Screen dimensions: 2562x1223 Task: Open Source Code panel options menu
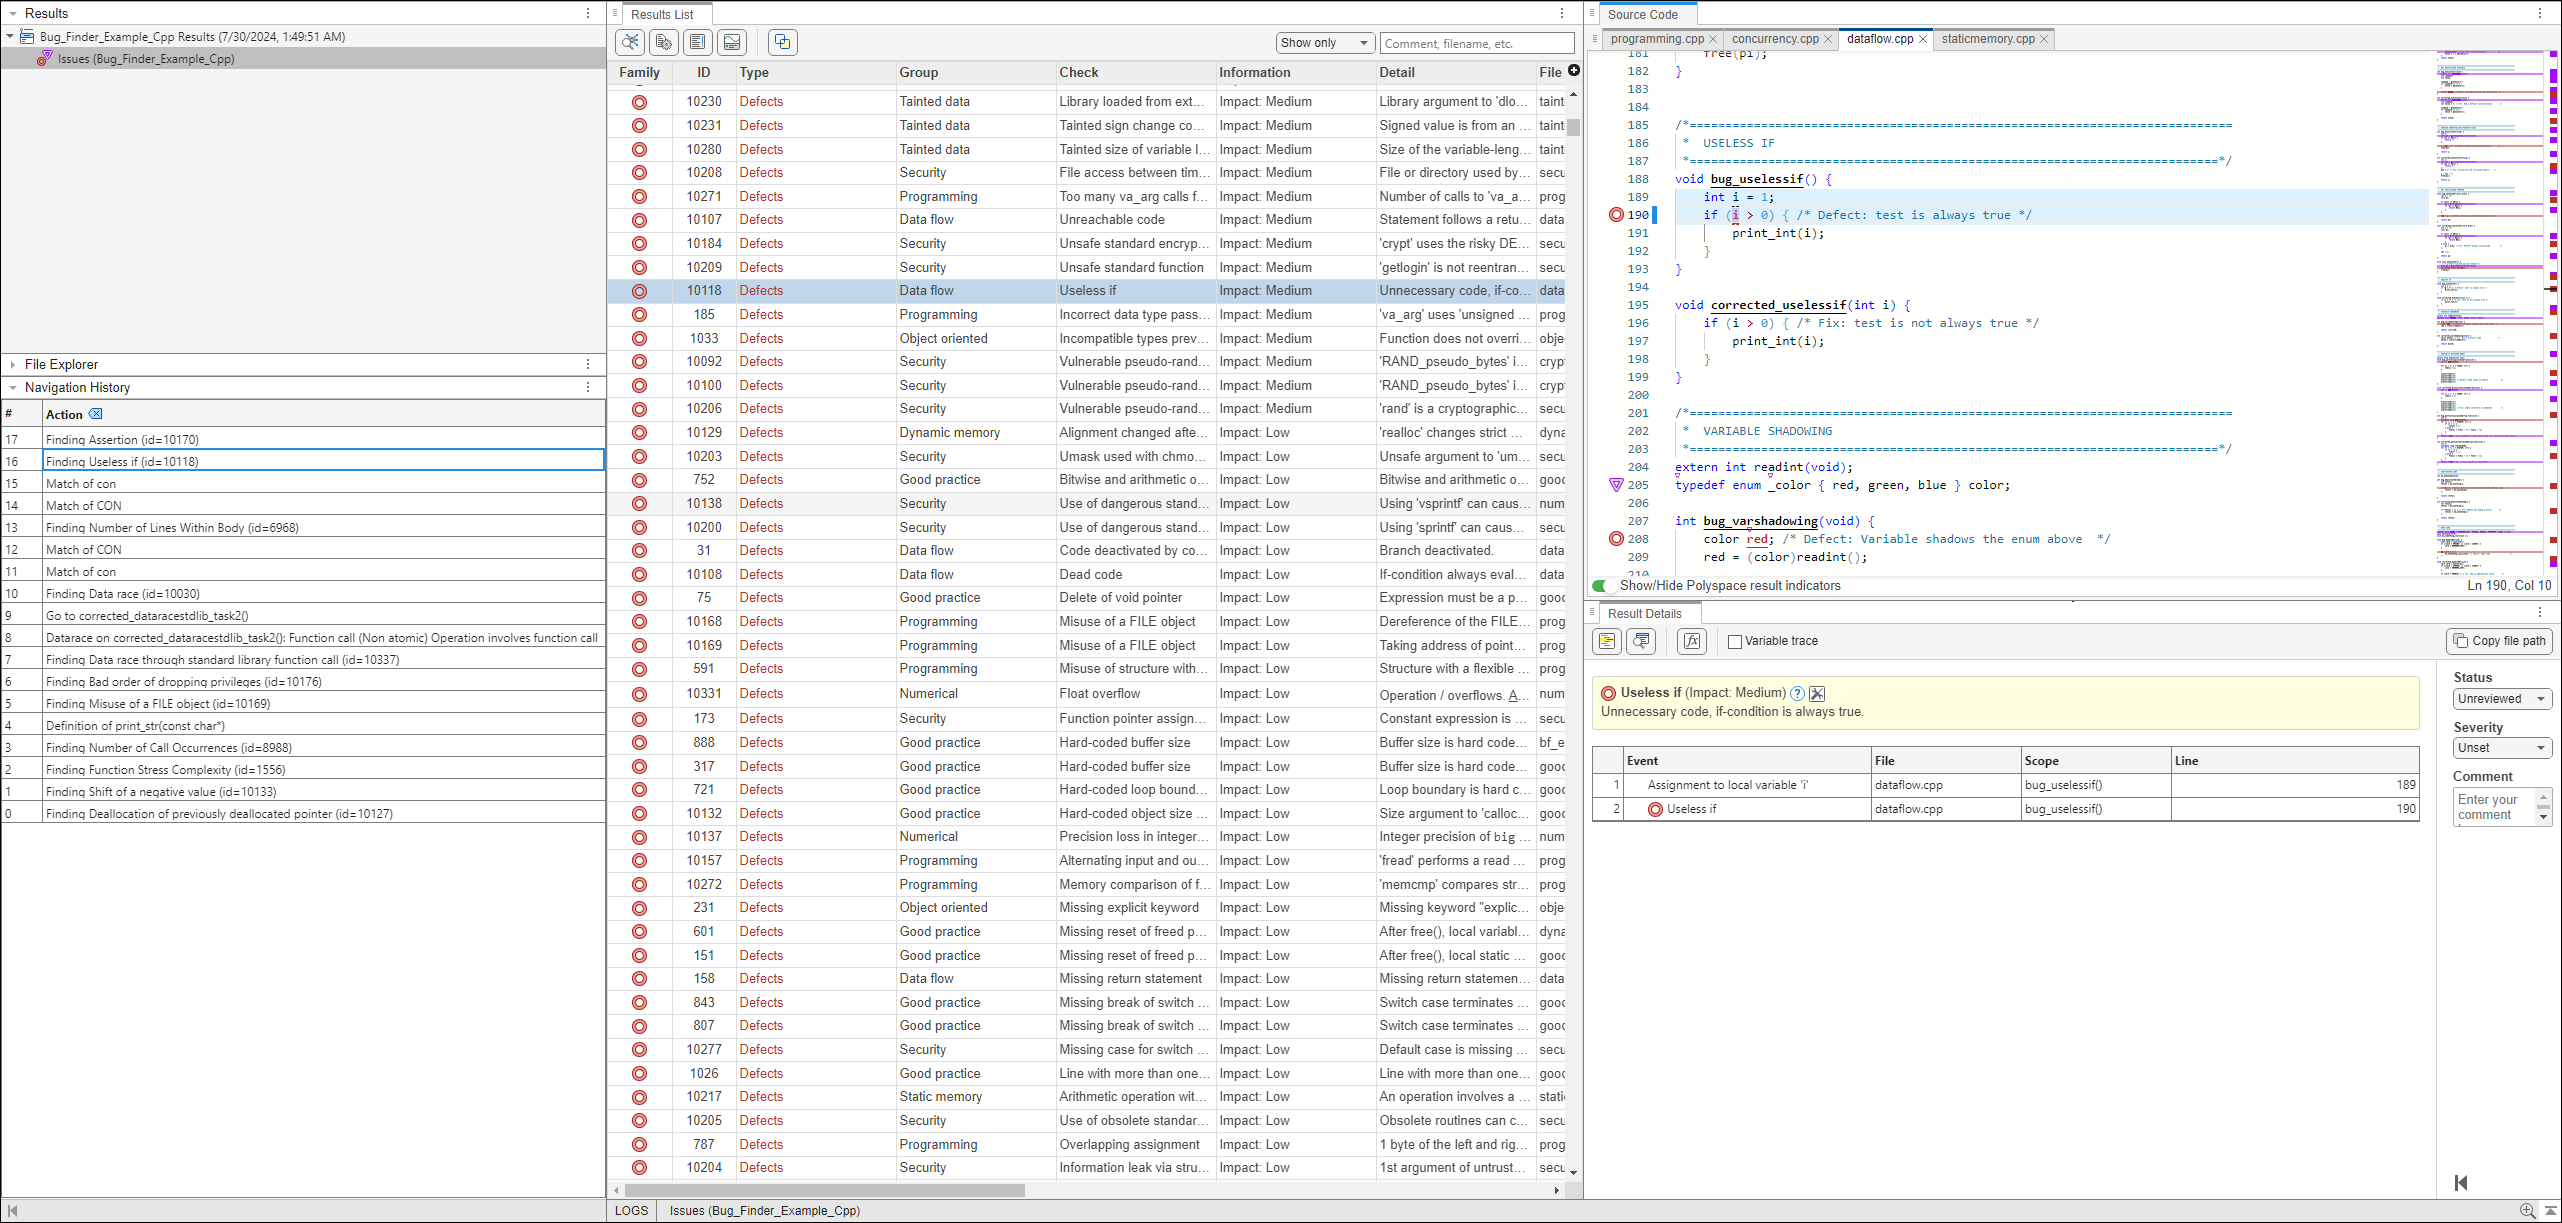2540,14
